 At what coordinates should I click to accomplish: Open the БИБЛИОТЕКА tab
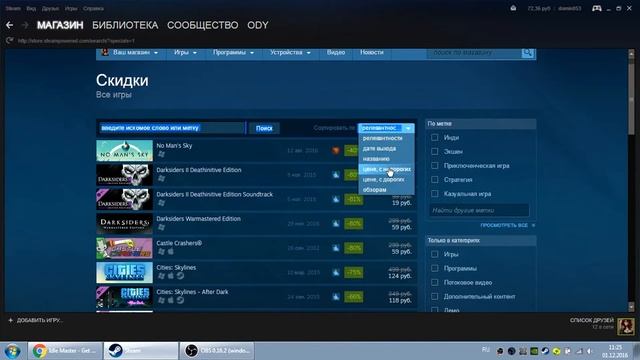125,25
